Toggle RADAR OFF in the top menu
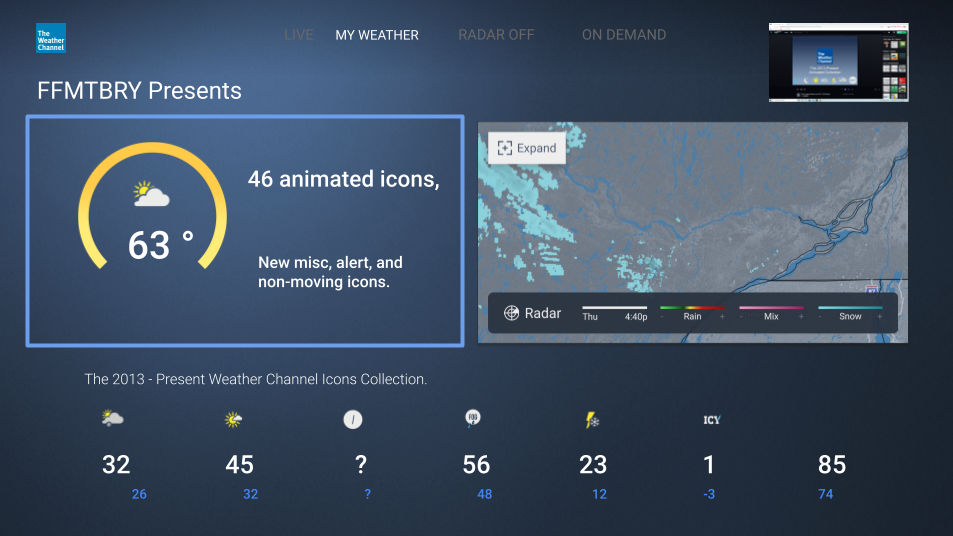Screen dimensions: 953x536 coord(496,35)
